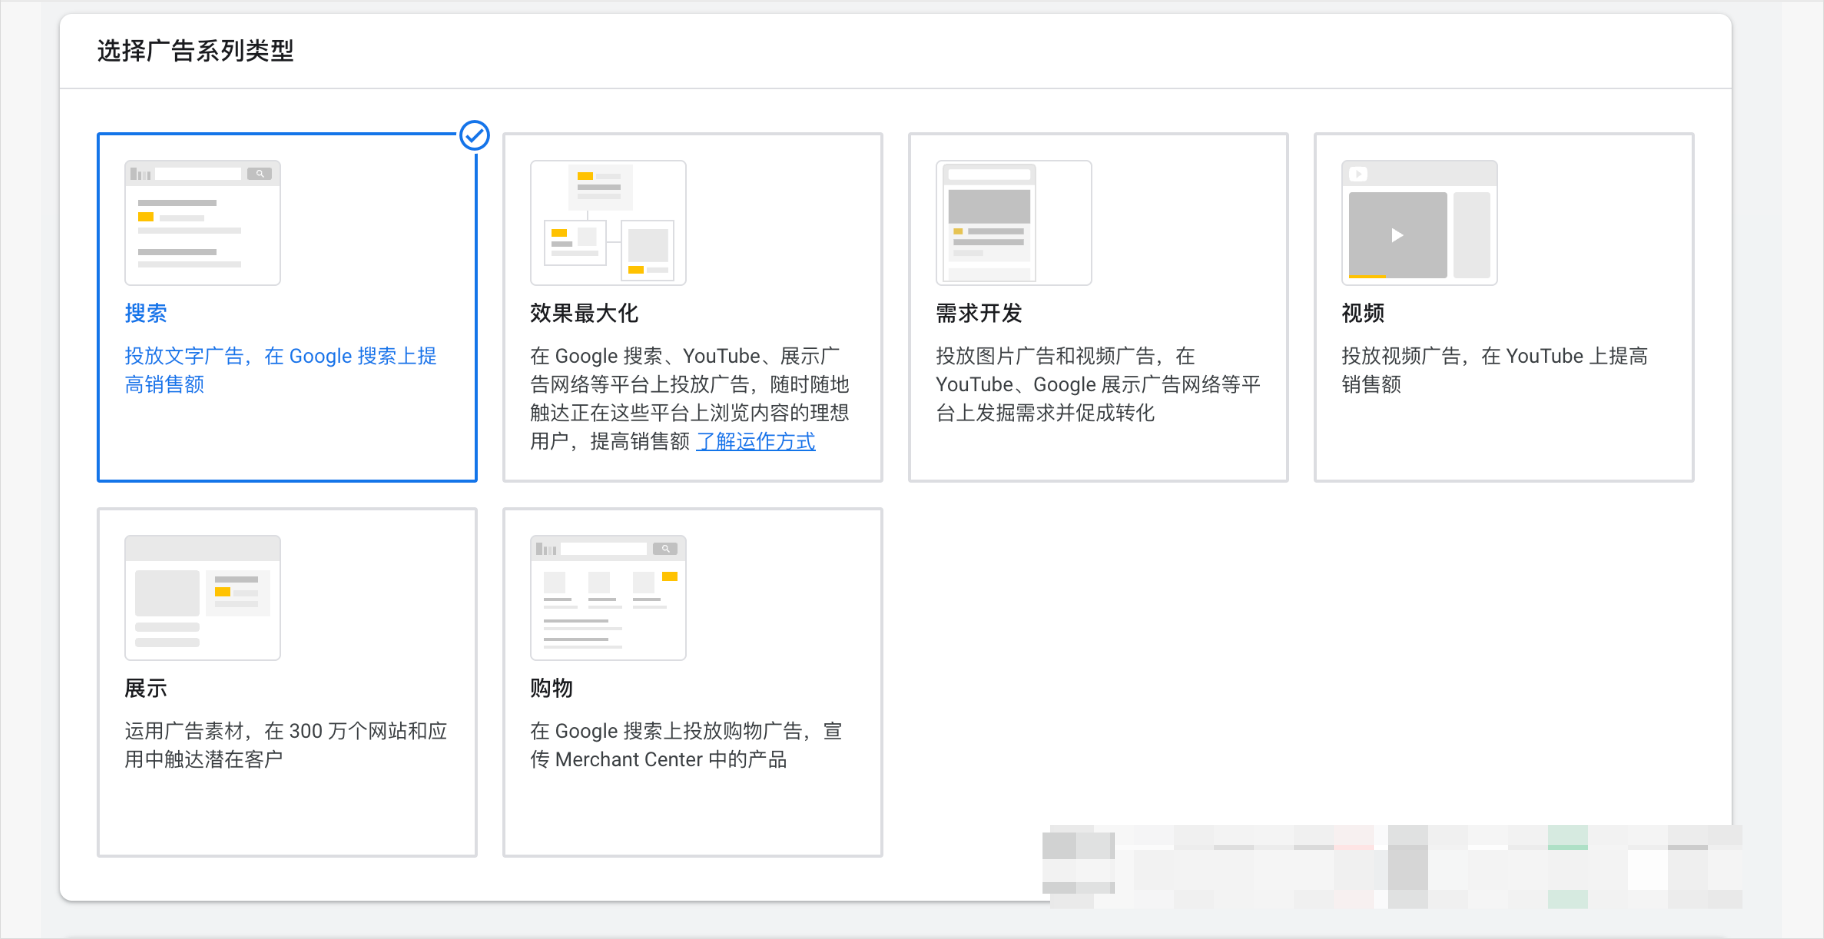
Task: Click the 投放视频广告 YouTube description
Action: (1495, 370)
